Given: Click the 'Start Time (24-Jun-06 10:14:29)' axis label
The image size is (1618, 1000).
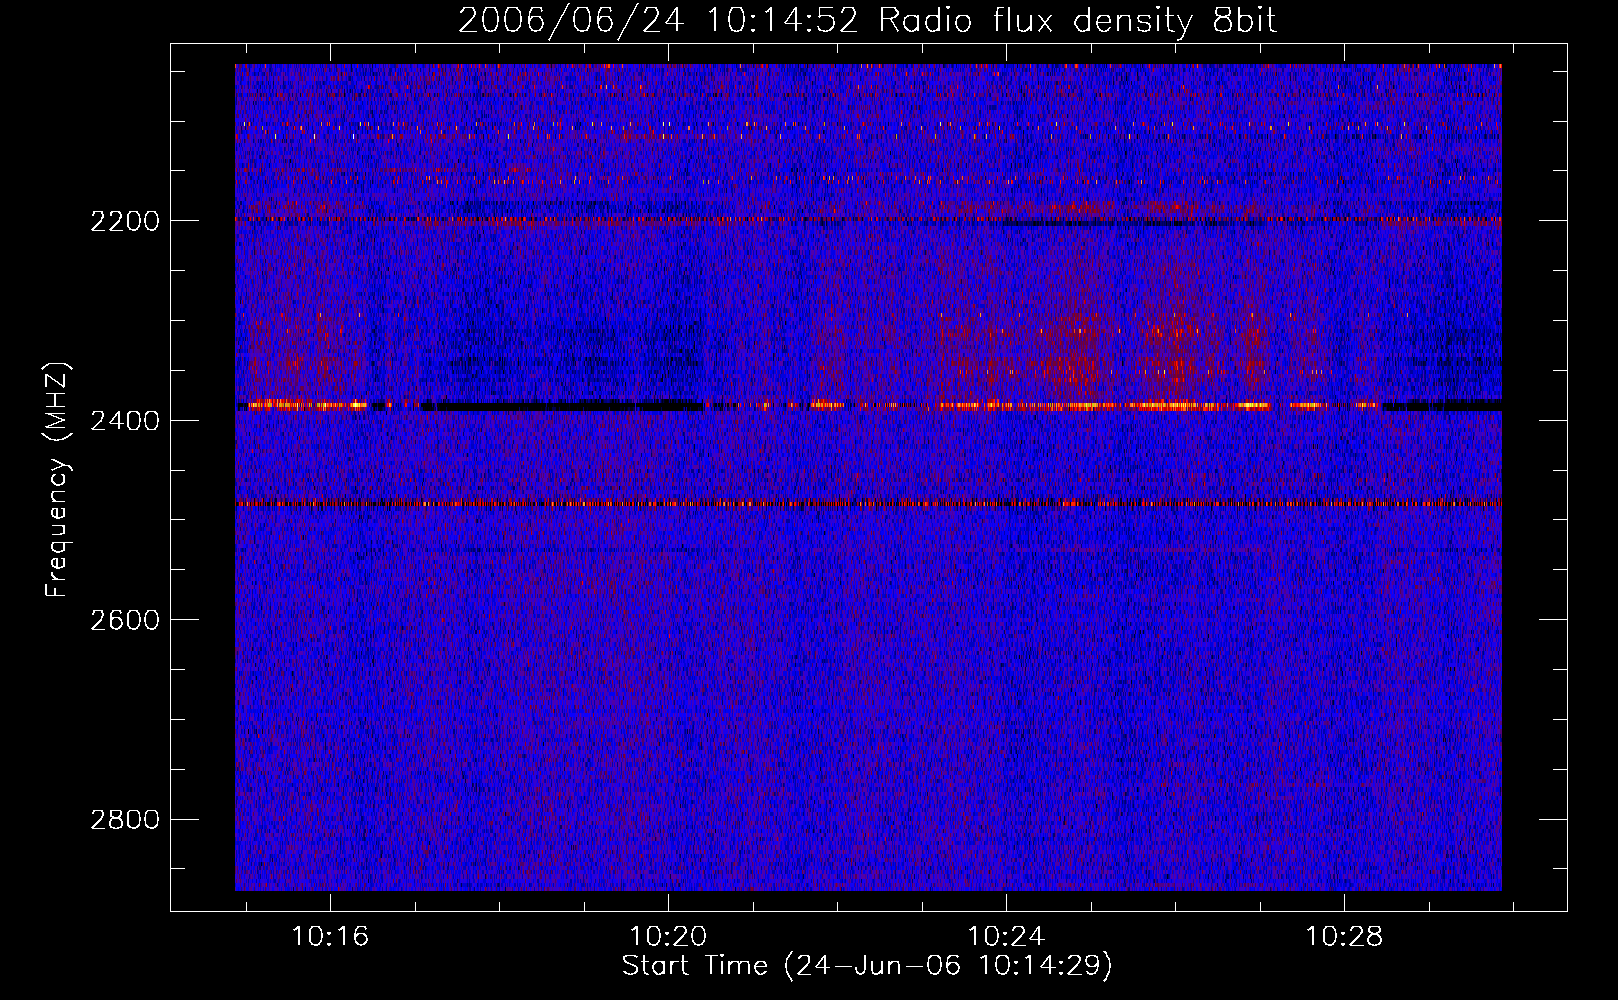Looking at the screenshot, I should [x=867, y=966].
